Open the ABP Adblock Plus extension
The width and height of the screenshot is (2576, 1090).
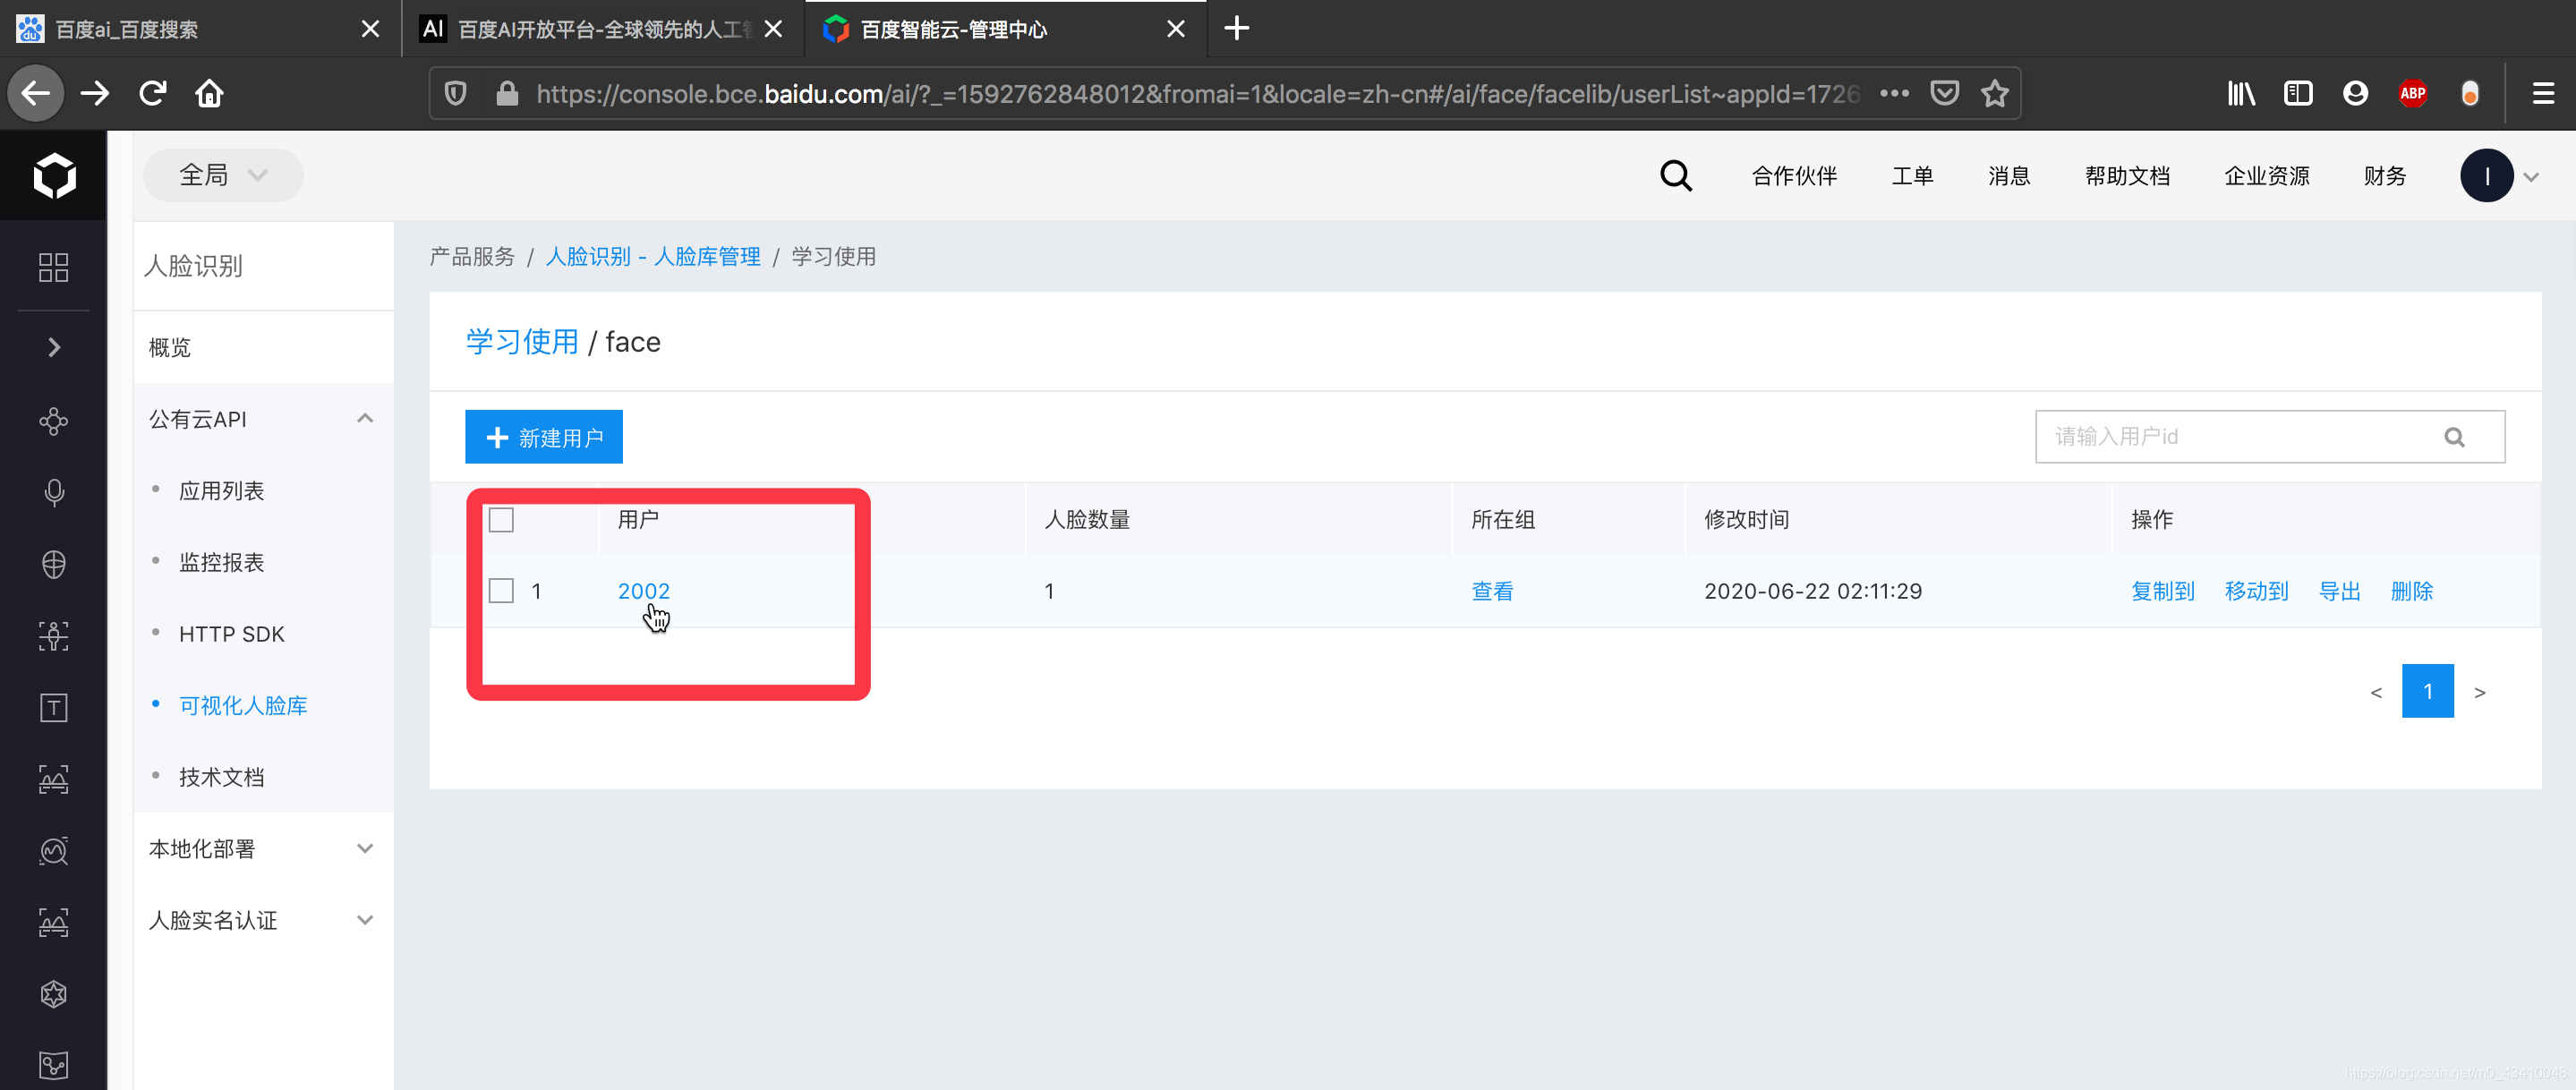[2413, 93]
